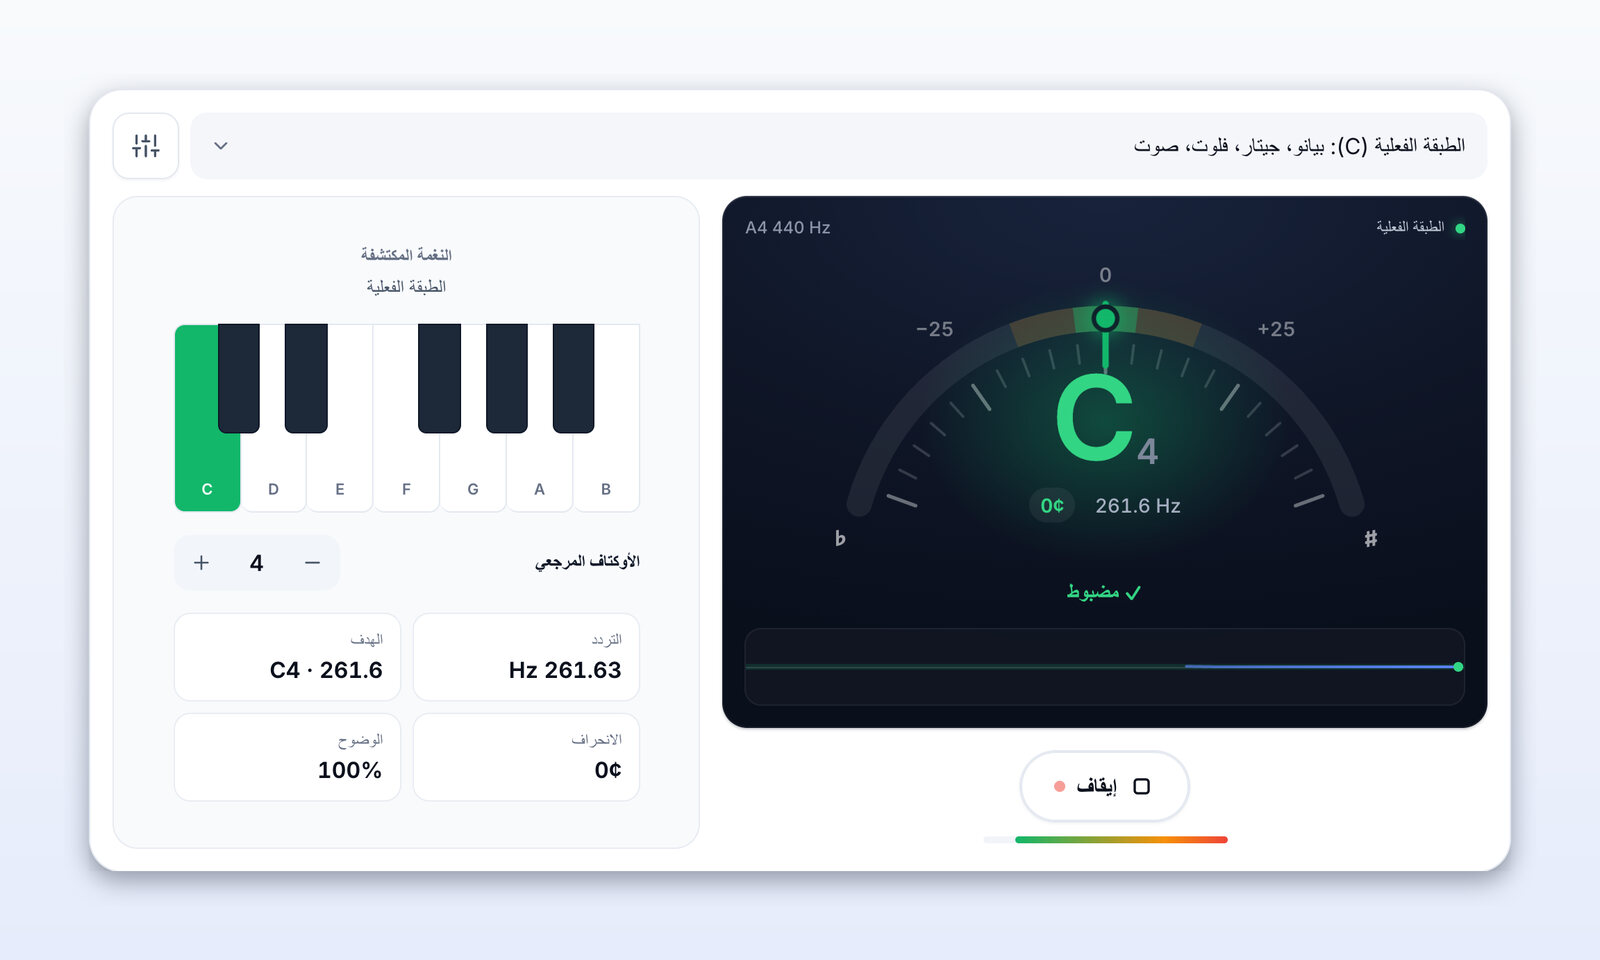Viewport: 1600px width, 960px height.
Task: Click the stop square icon
Action: (x=1142, y=786)
